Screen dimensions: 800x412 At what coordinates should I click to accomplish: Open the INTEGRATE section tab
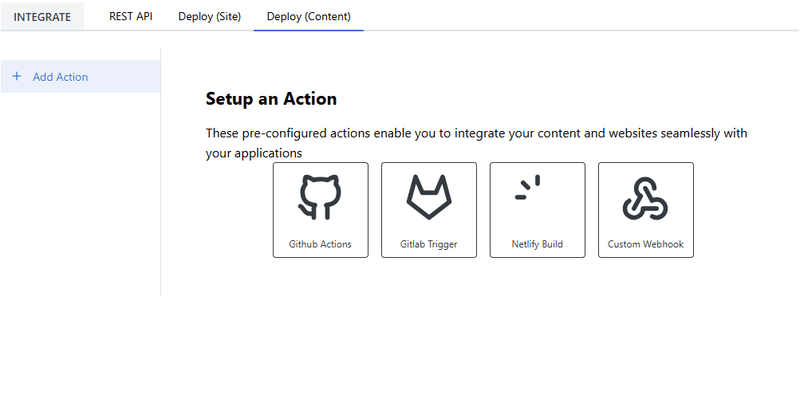click(42, 17)
